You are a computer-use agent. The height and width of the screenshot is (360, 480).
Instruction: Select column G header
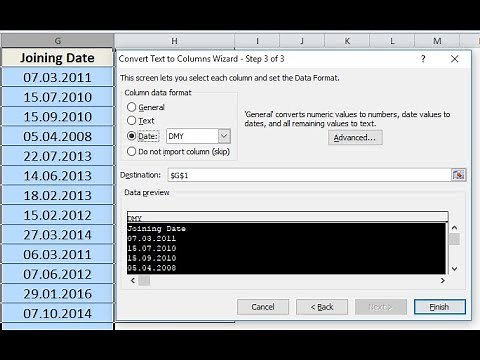(x=57, y=41)
